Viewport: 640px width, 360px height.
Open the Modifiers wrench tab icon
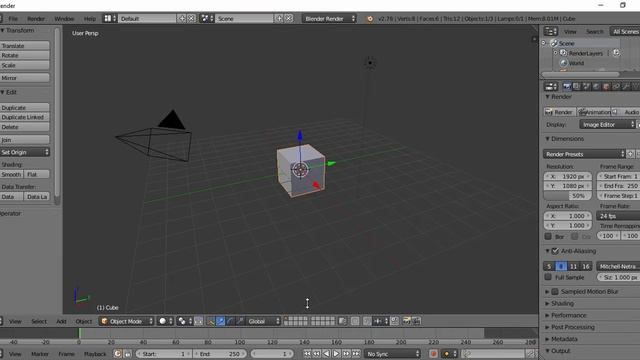(626, 87)
